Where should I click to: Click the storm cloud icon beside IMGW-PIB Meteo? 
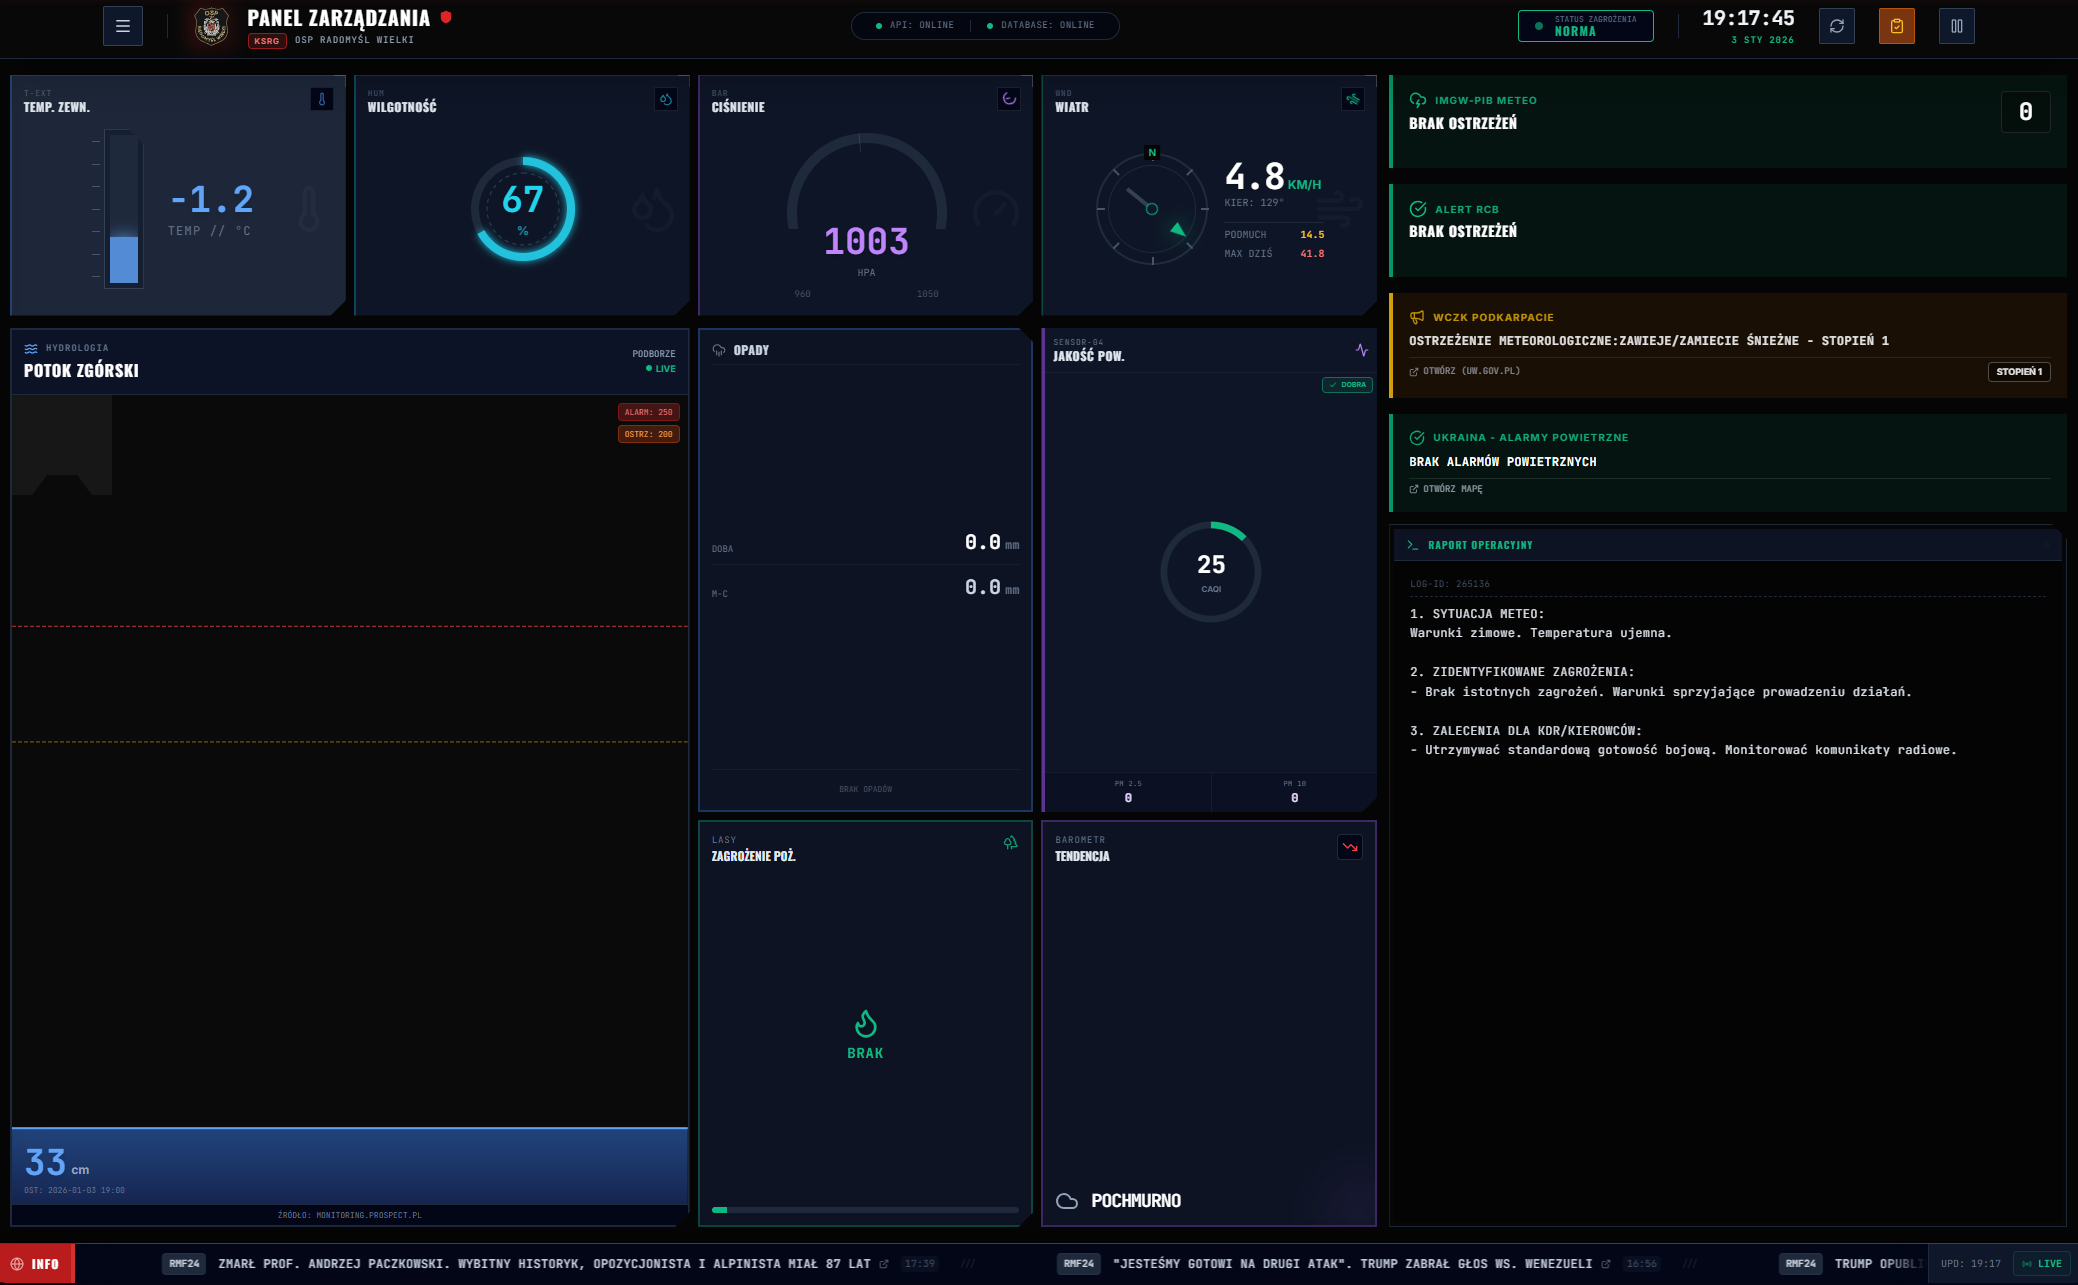click(1418, 100)
